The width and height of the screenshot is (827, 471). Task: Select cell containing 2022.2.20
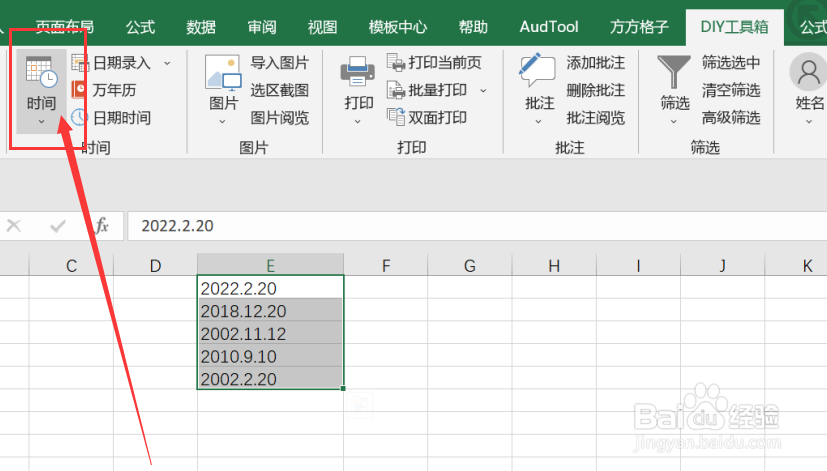tap(270, 287)
